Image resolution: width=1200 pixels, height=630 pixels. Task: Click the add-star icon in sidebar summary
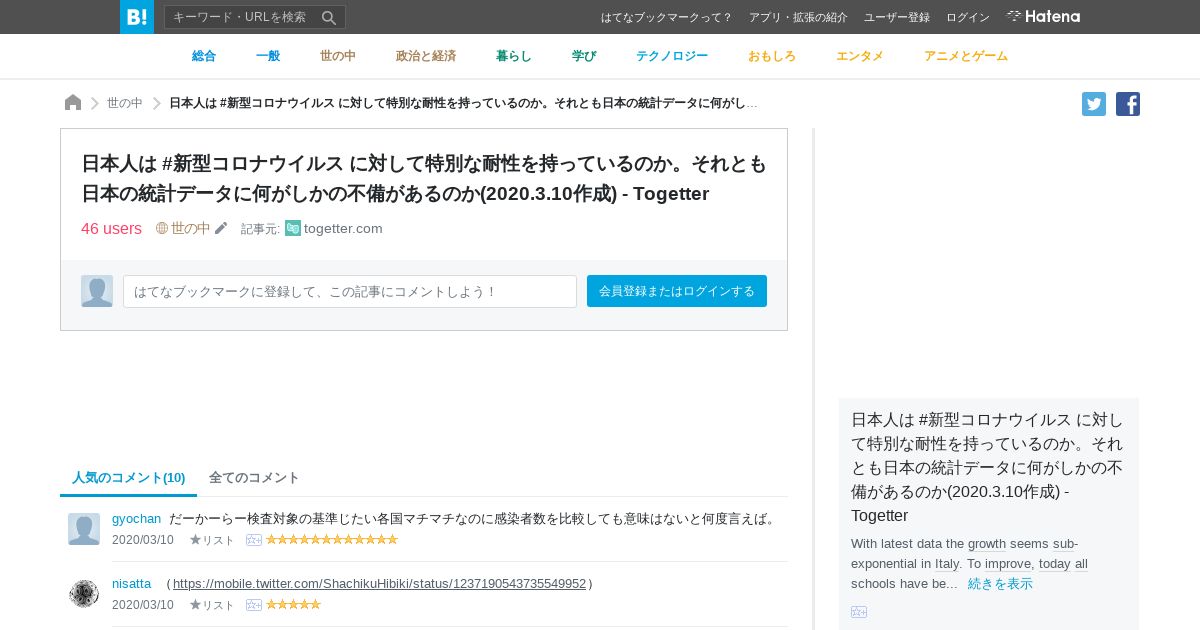coord(859,612)
